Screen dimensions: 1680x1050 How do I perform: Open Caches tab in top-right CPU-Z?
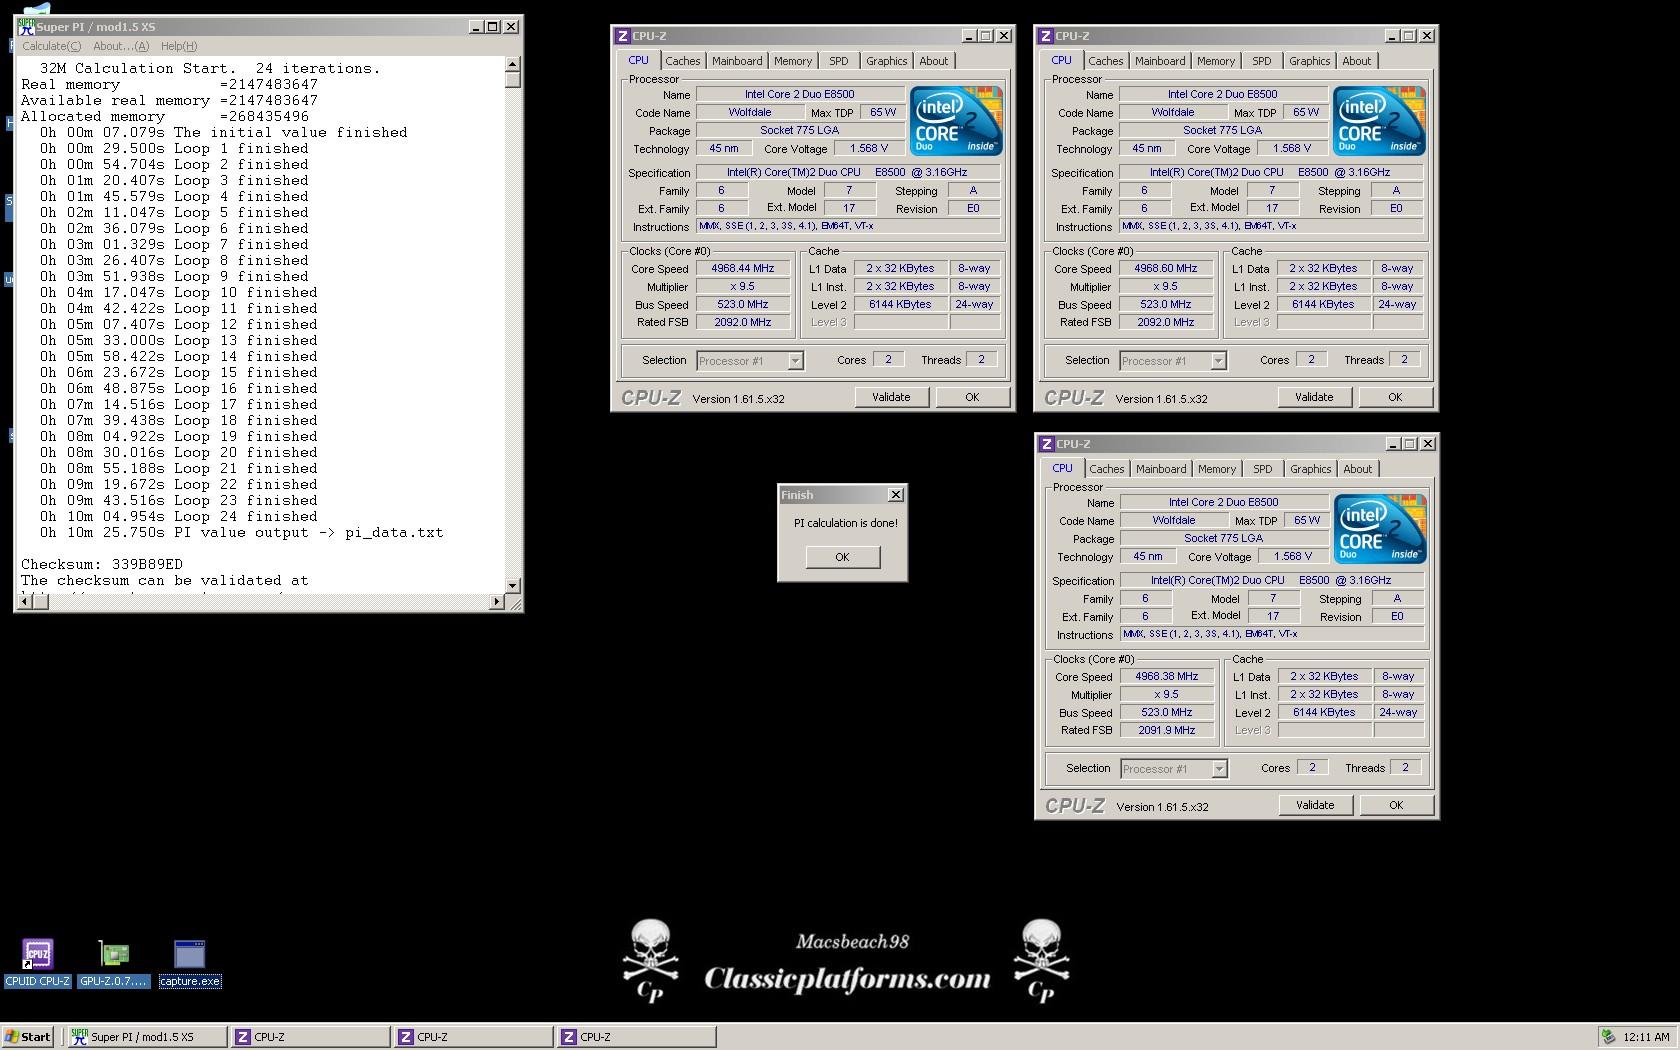click(x=1106, y=61)
